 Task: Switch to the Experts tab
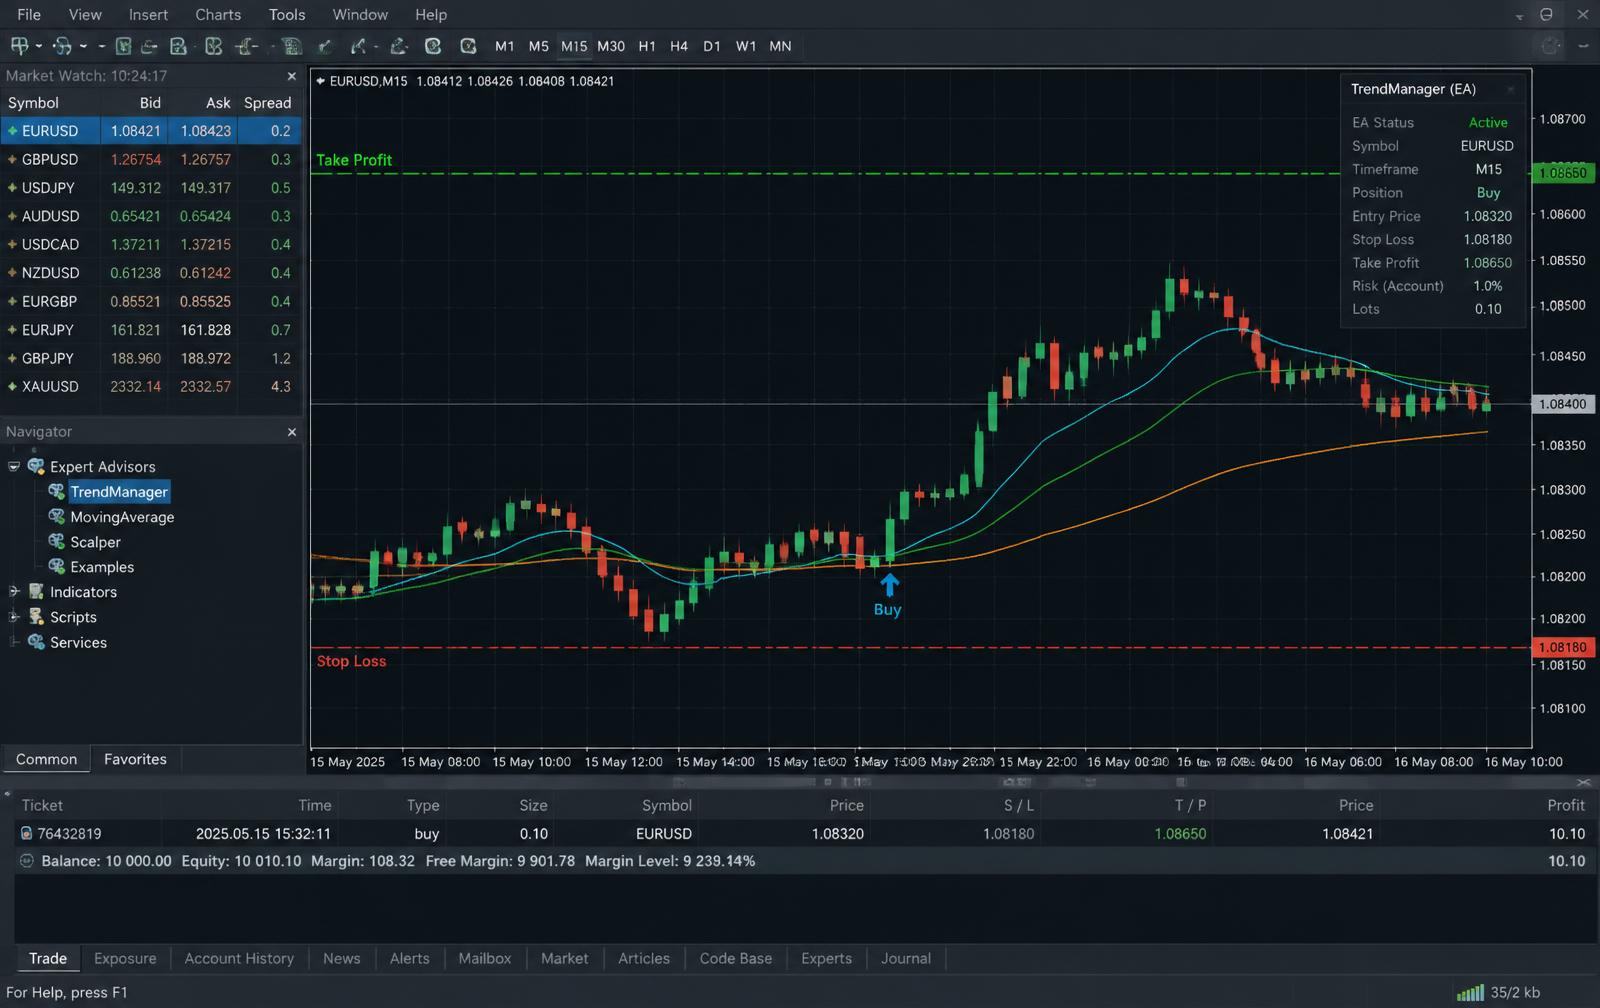pyautogui.click(x=826, y=958)
